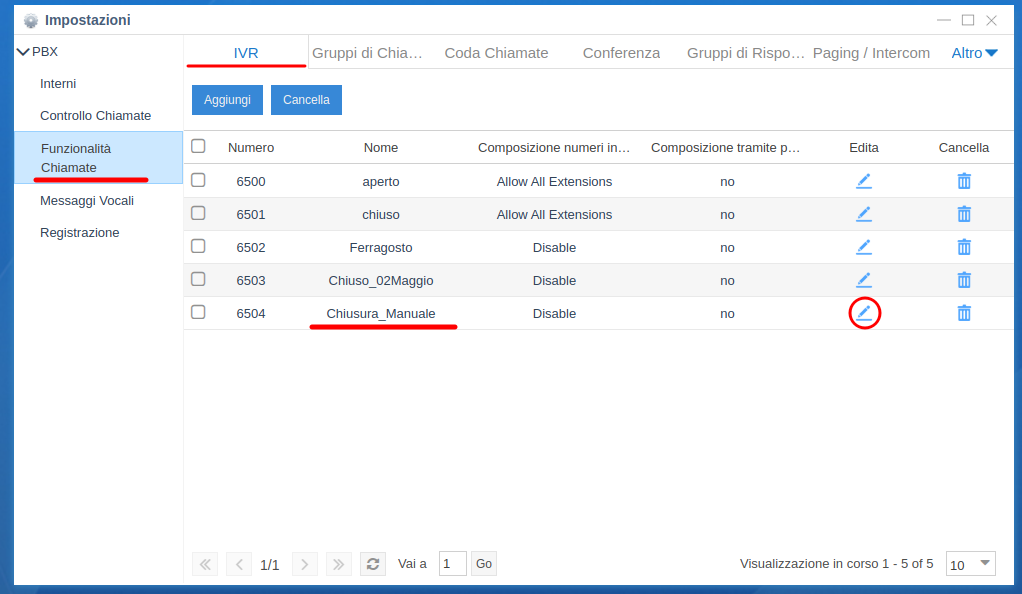Maximize the Impostazioni window
The image size is (1022, 594).
[x=968, y=20]
